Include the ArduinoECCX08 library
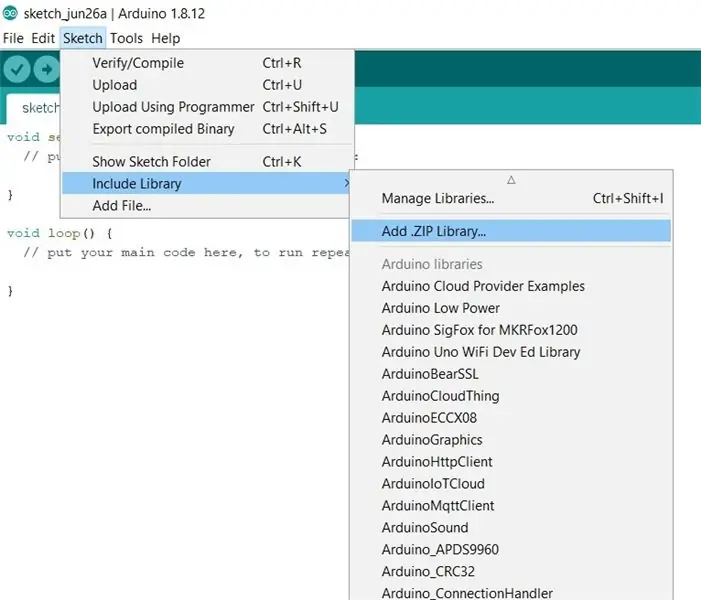 pos(511,418)
